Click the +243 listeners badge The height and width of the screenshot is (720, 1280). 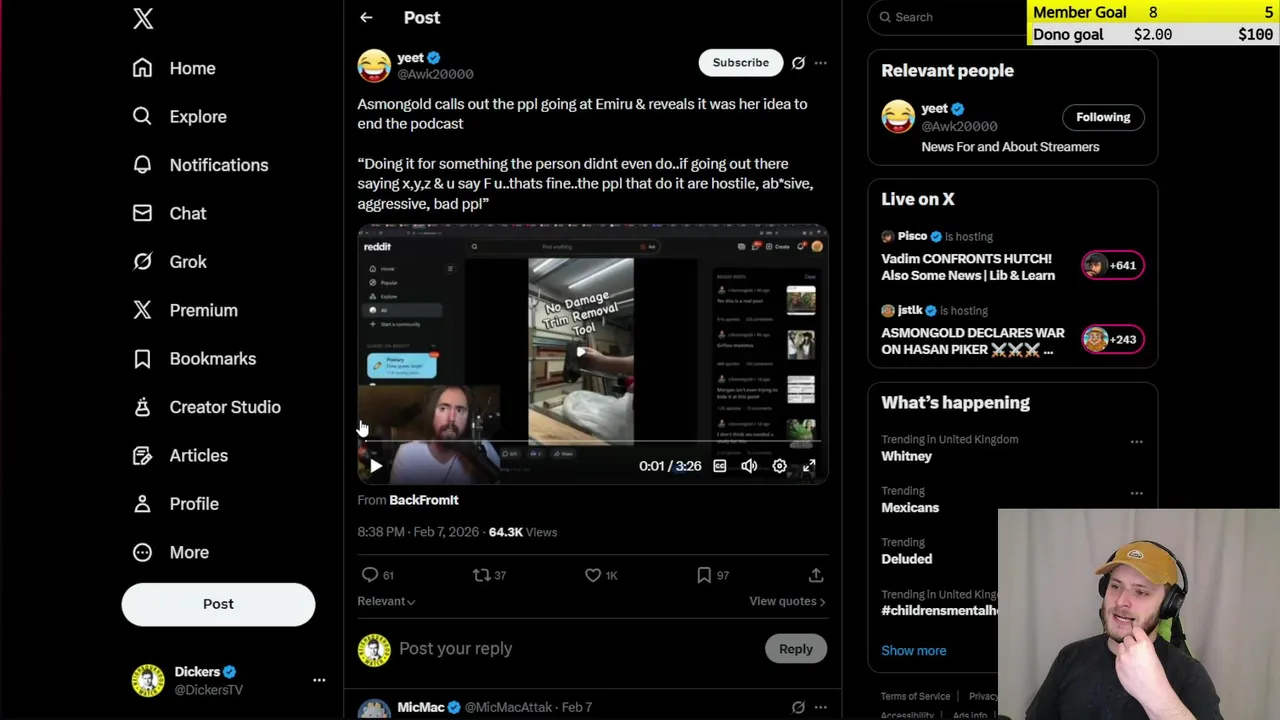[x=1112, y=339]
